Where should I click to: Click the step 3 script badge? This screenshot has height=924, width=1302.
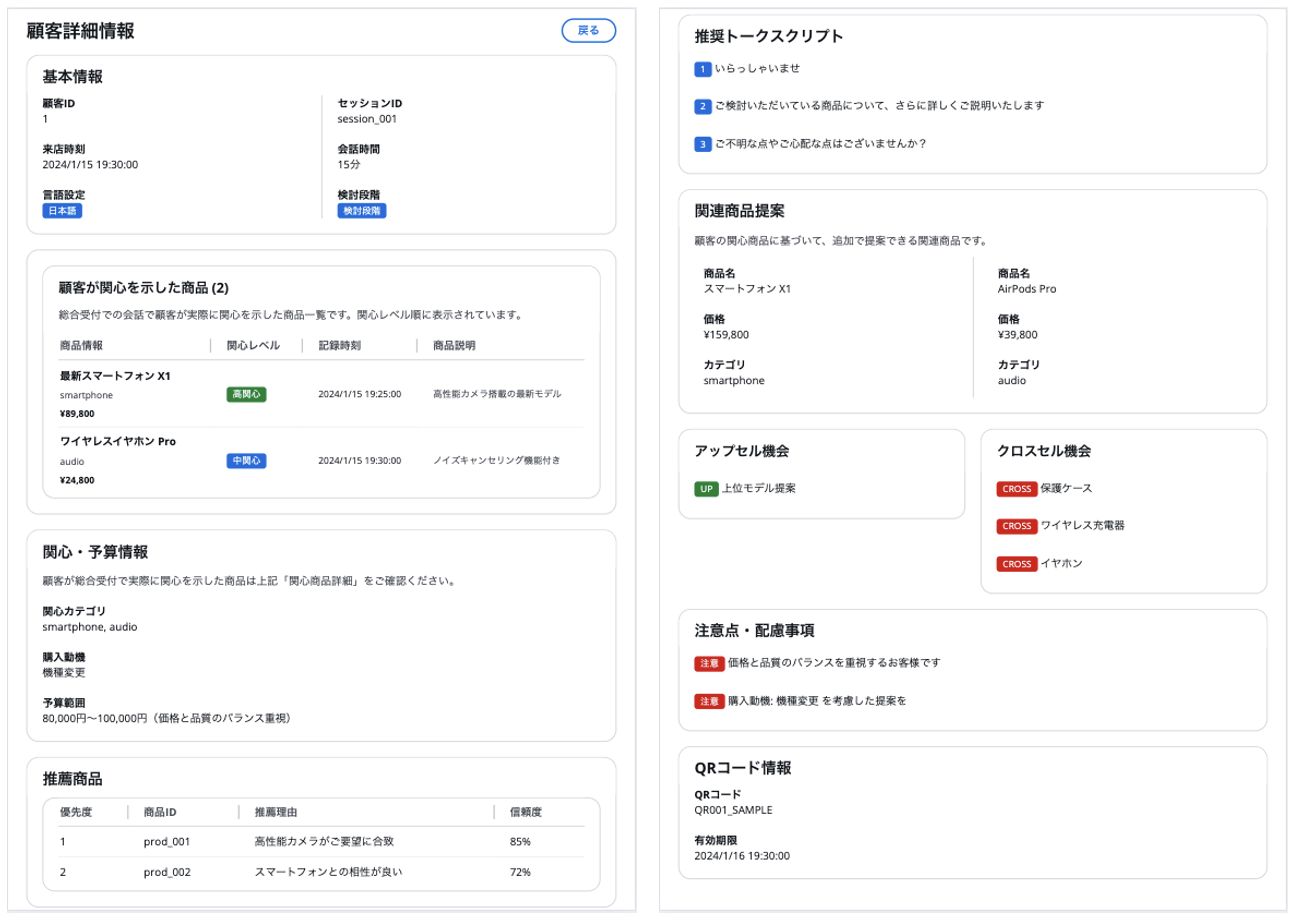pos(703,144)
